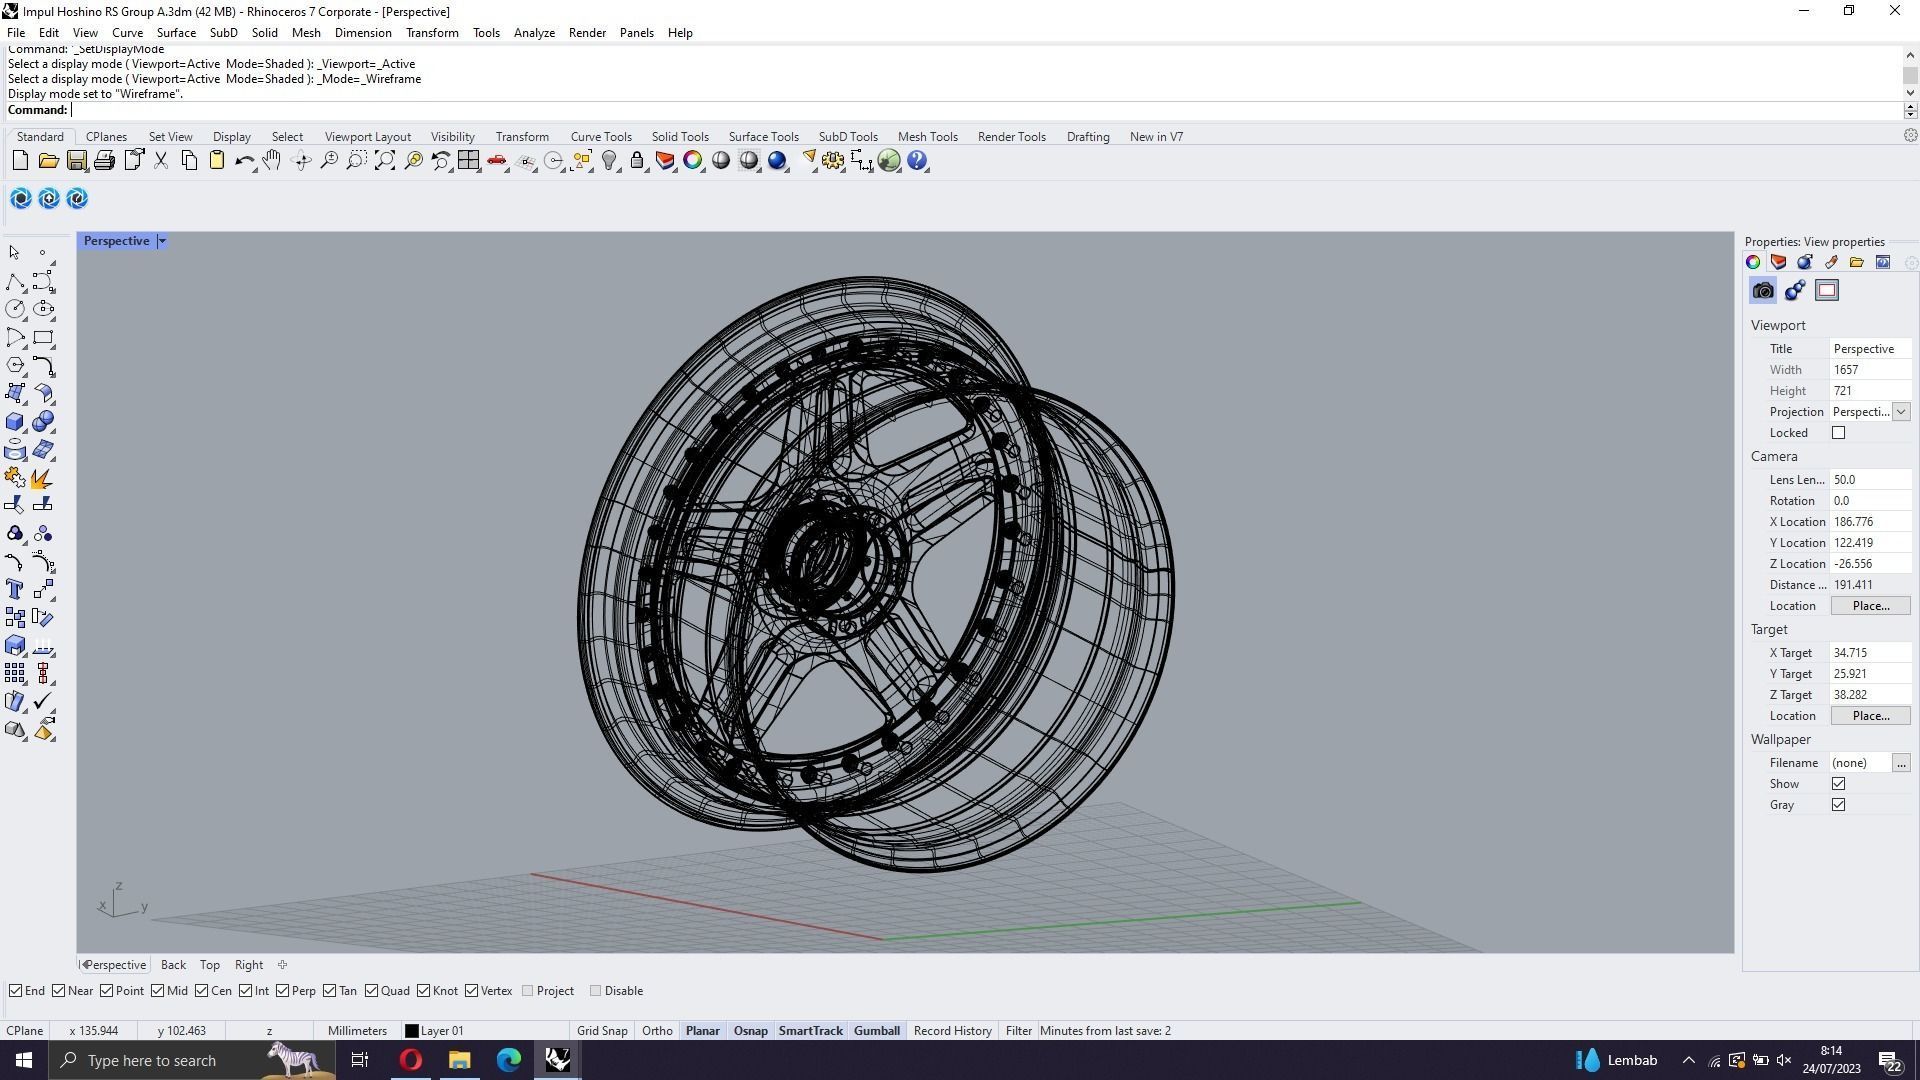Open the Edit Layers icon
Screen dimensions: 1920x1080
(665, 161)
